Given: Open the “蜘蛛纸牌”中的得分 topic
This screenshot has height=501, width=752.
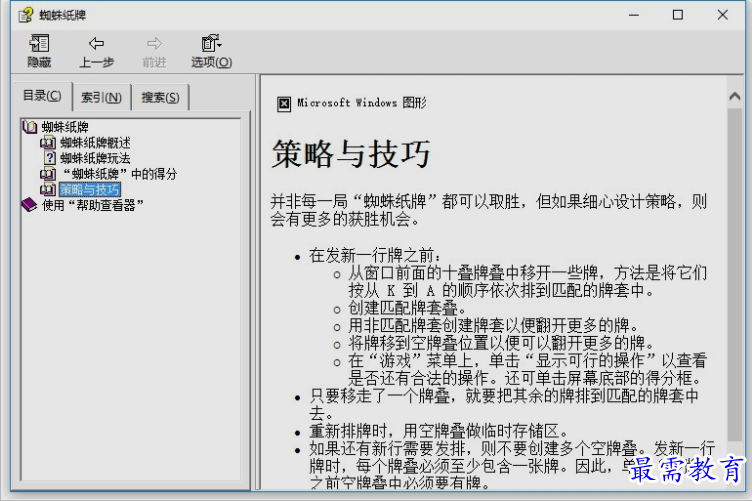Looking at the screenshot, I should coord(120,174).
